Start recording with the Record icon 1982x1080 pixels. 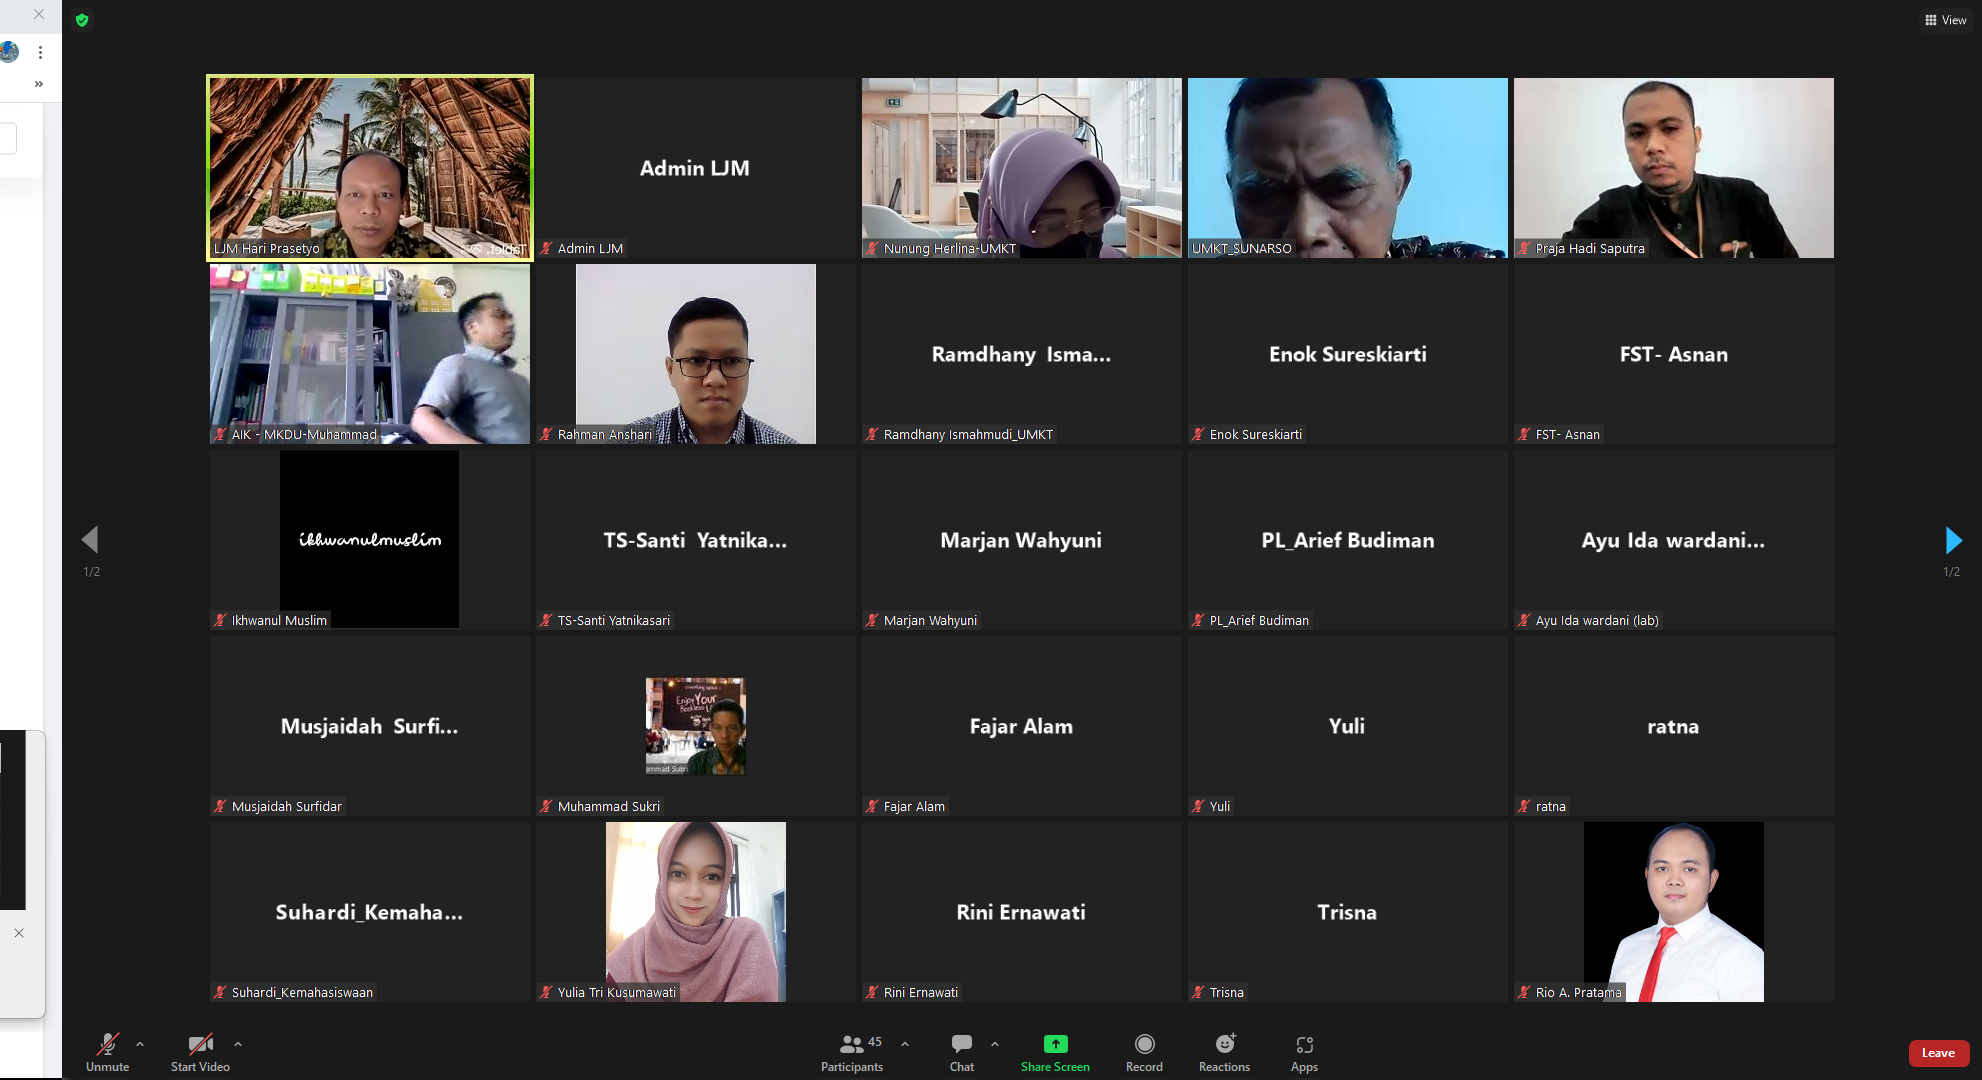[1144, 1045]
